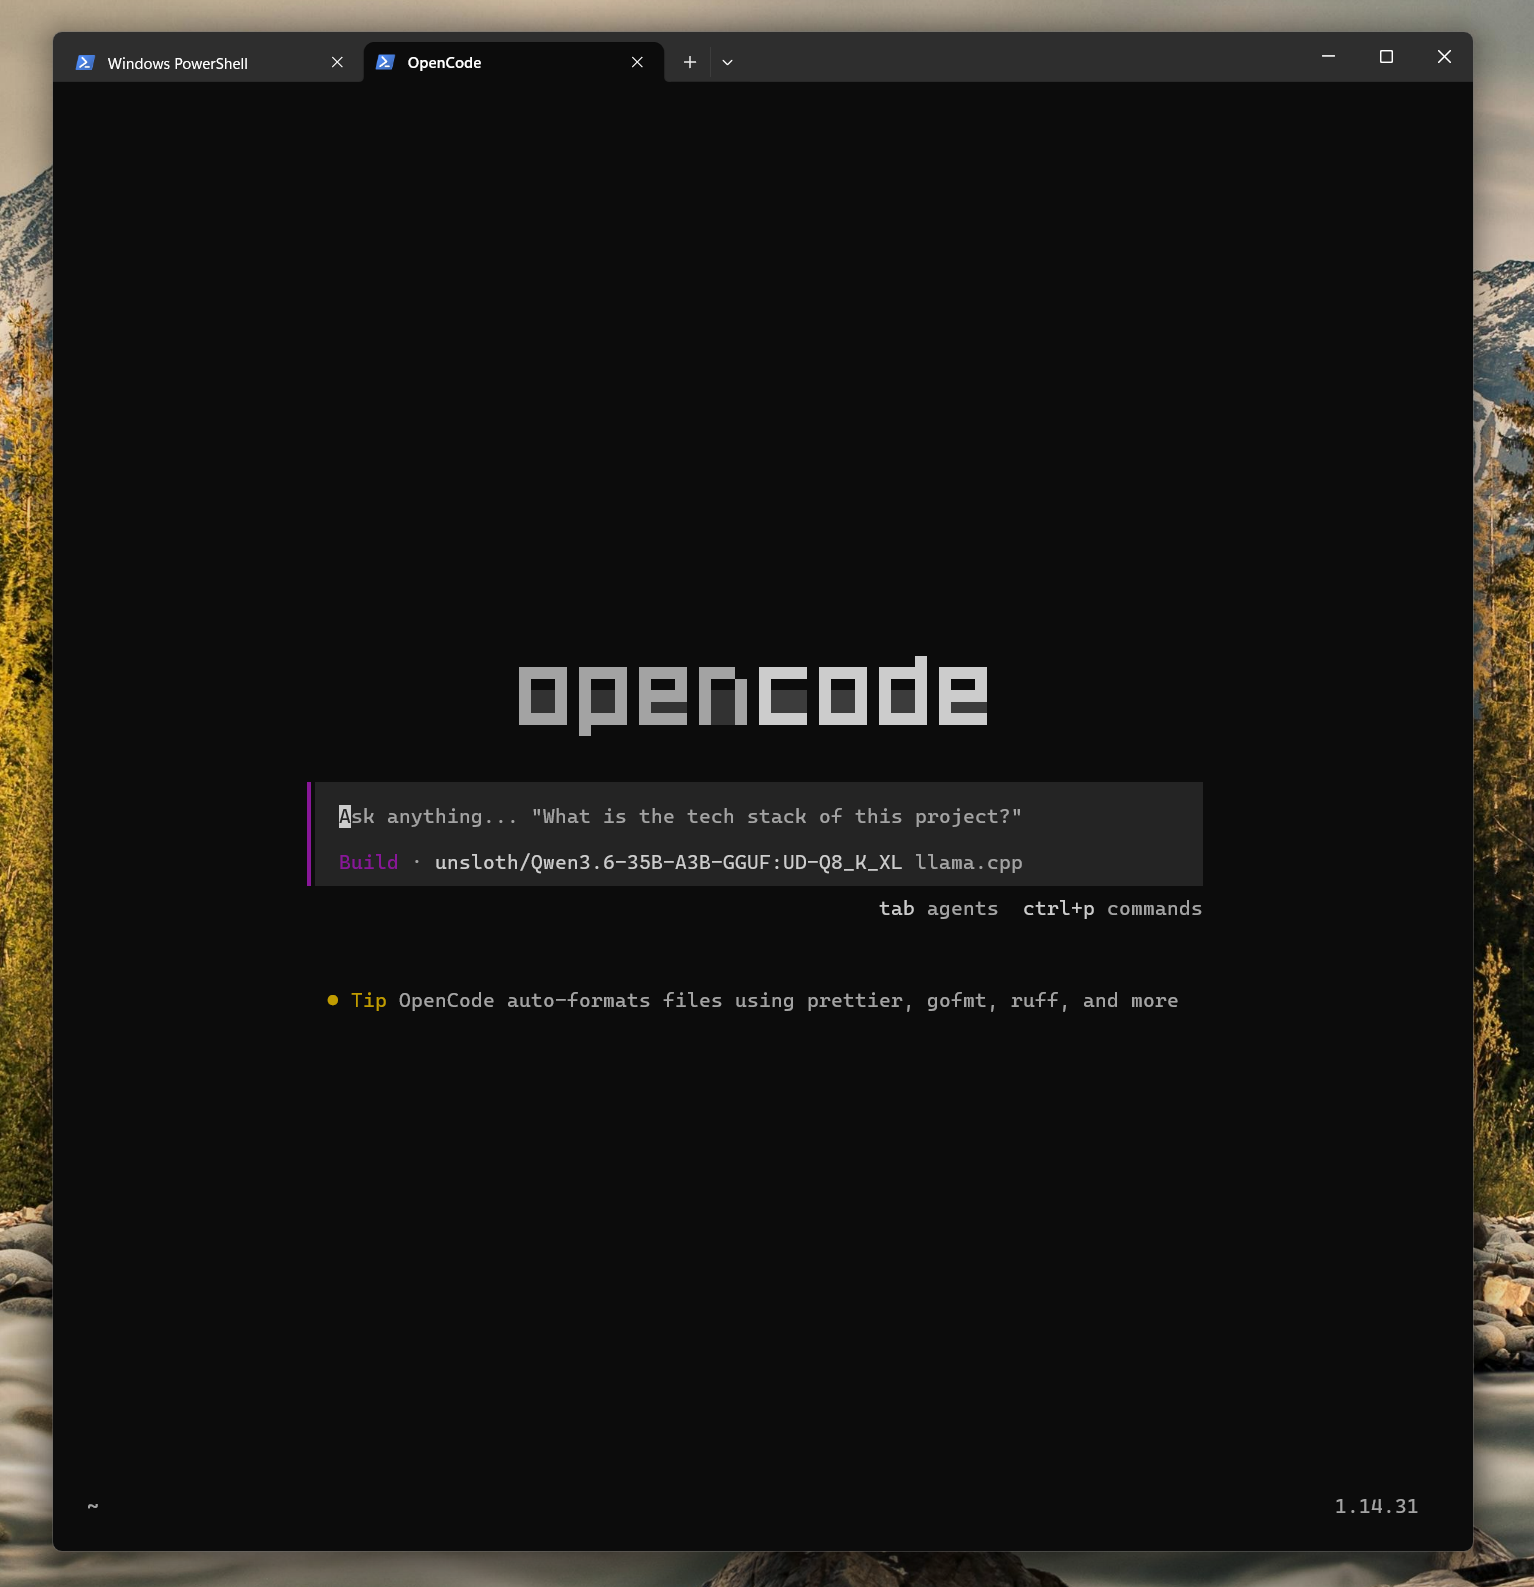Click the tilde directory indicator
This screenshot has width=1534, height=1587.
coord(93,1506)
